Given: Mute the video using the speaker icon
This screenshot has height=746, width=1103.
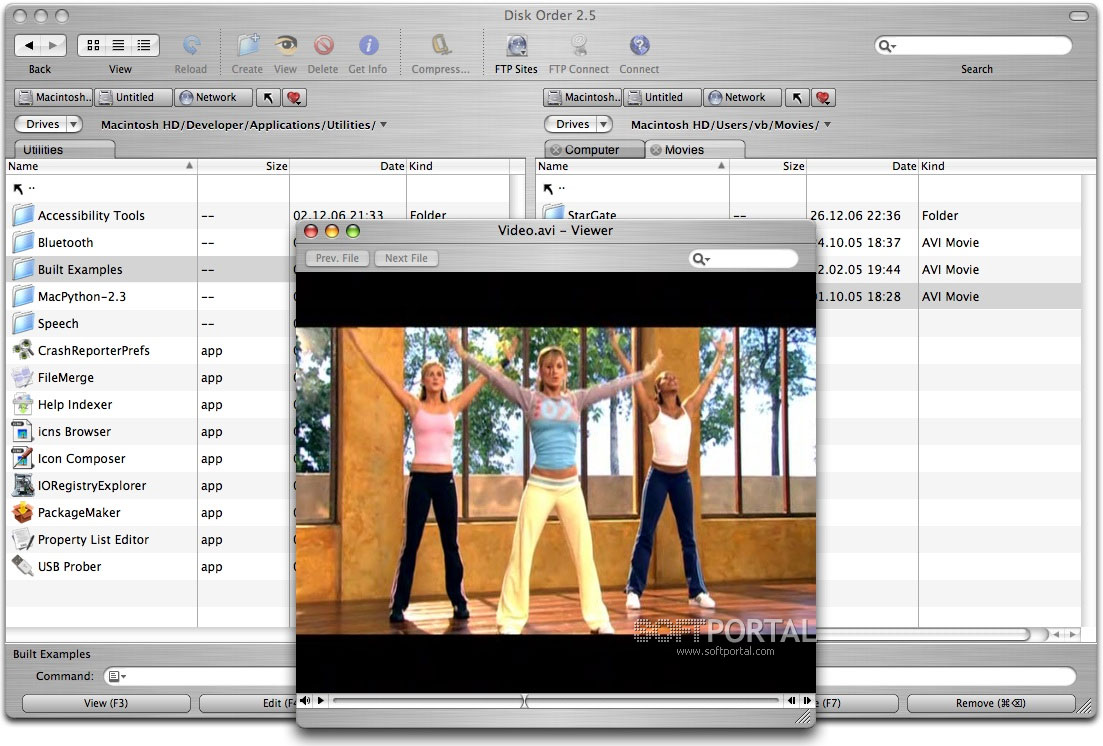Looking at the screenshot, I should point(305,701).
